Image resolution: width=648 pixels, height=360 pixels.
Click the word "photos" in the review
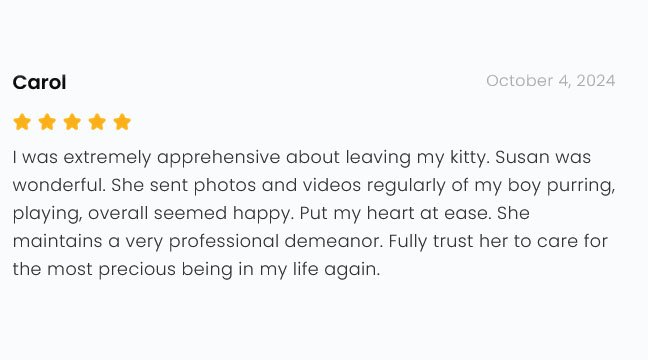tap(225, 186)
